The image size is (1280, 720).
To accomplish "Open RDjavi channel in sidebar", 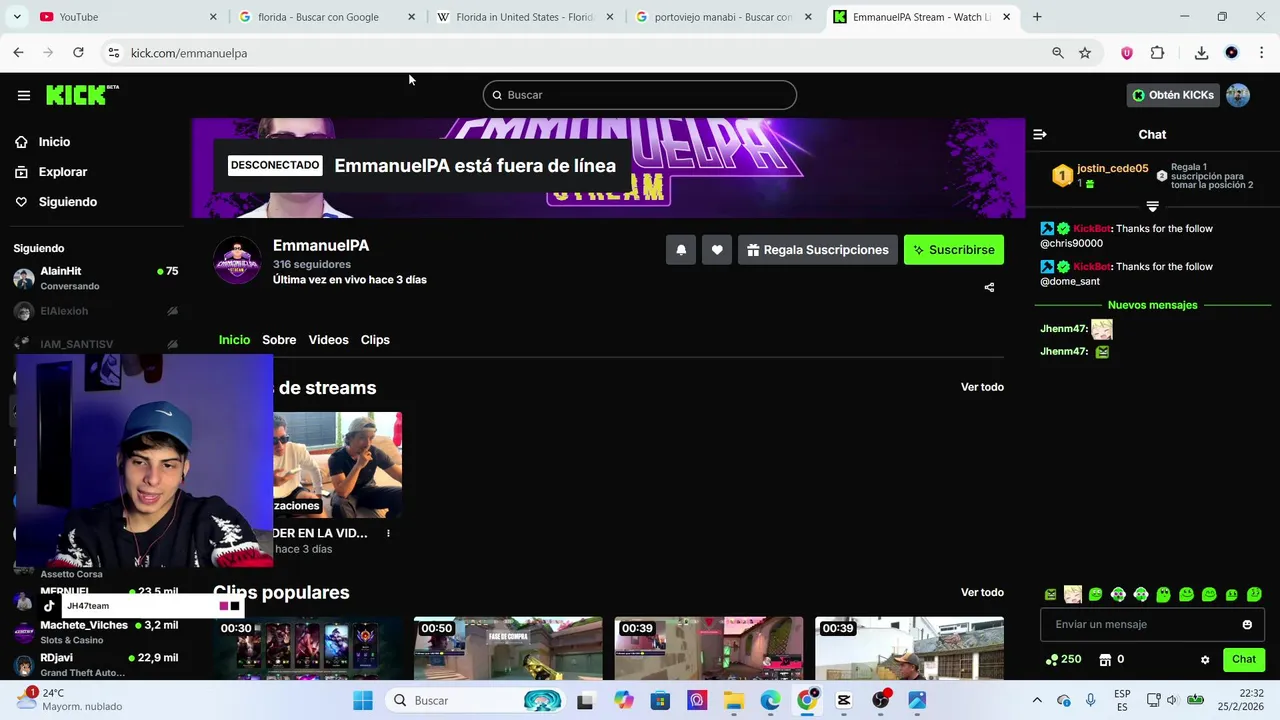I will [x=96, y=664].
